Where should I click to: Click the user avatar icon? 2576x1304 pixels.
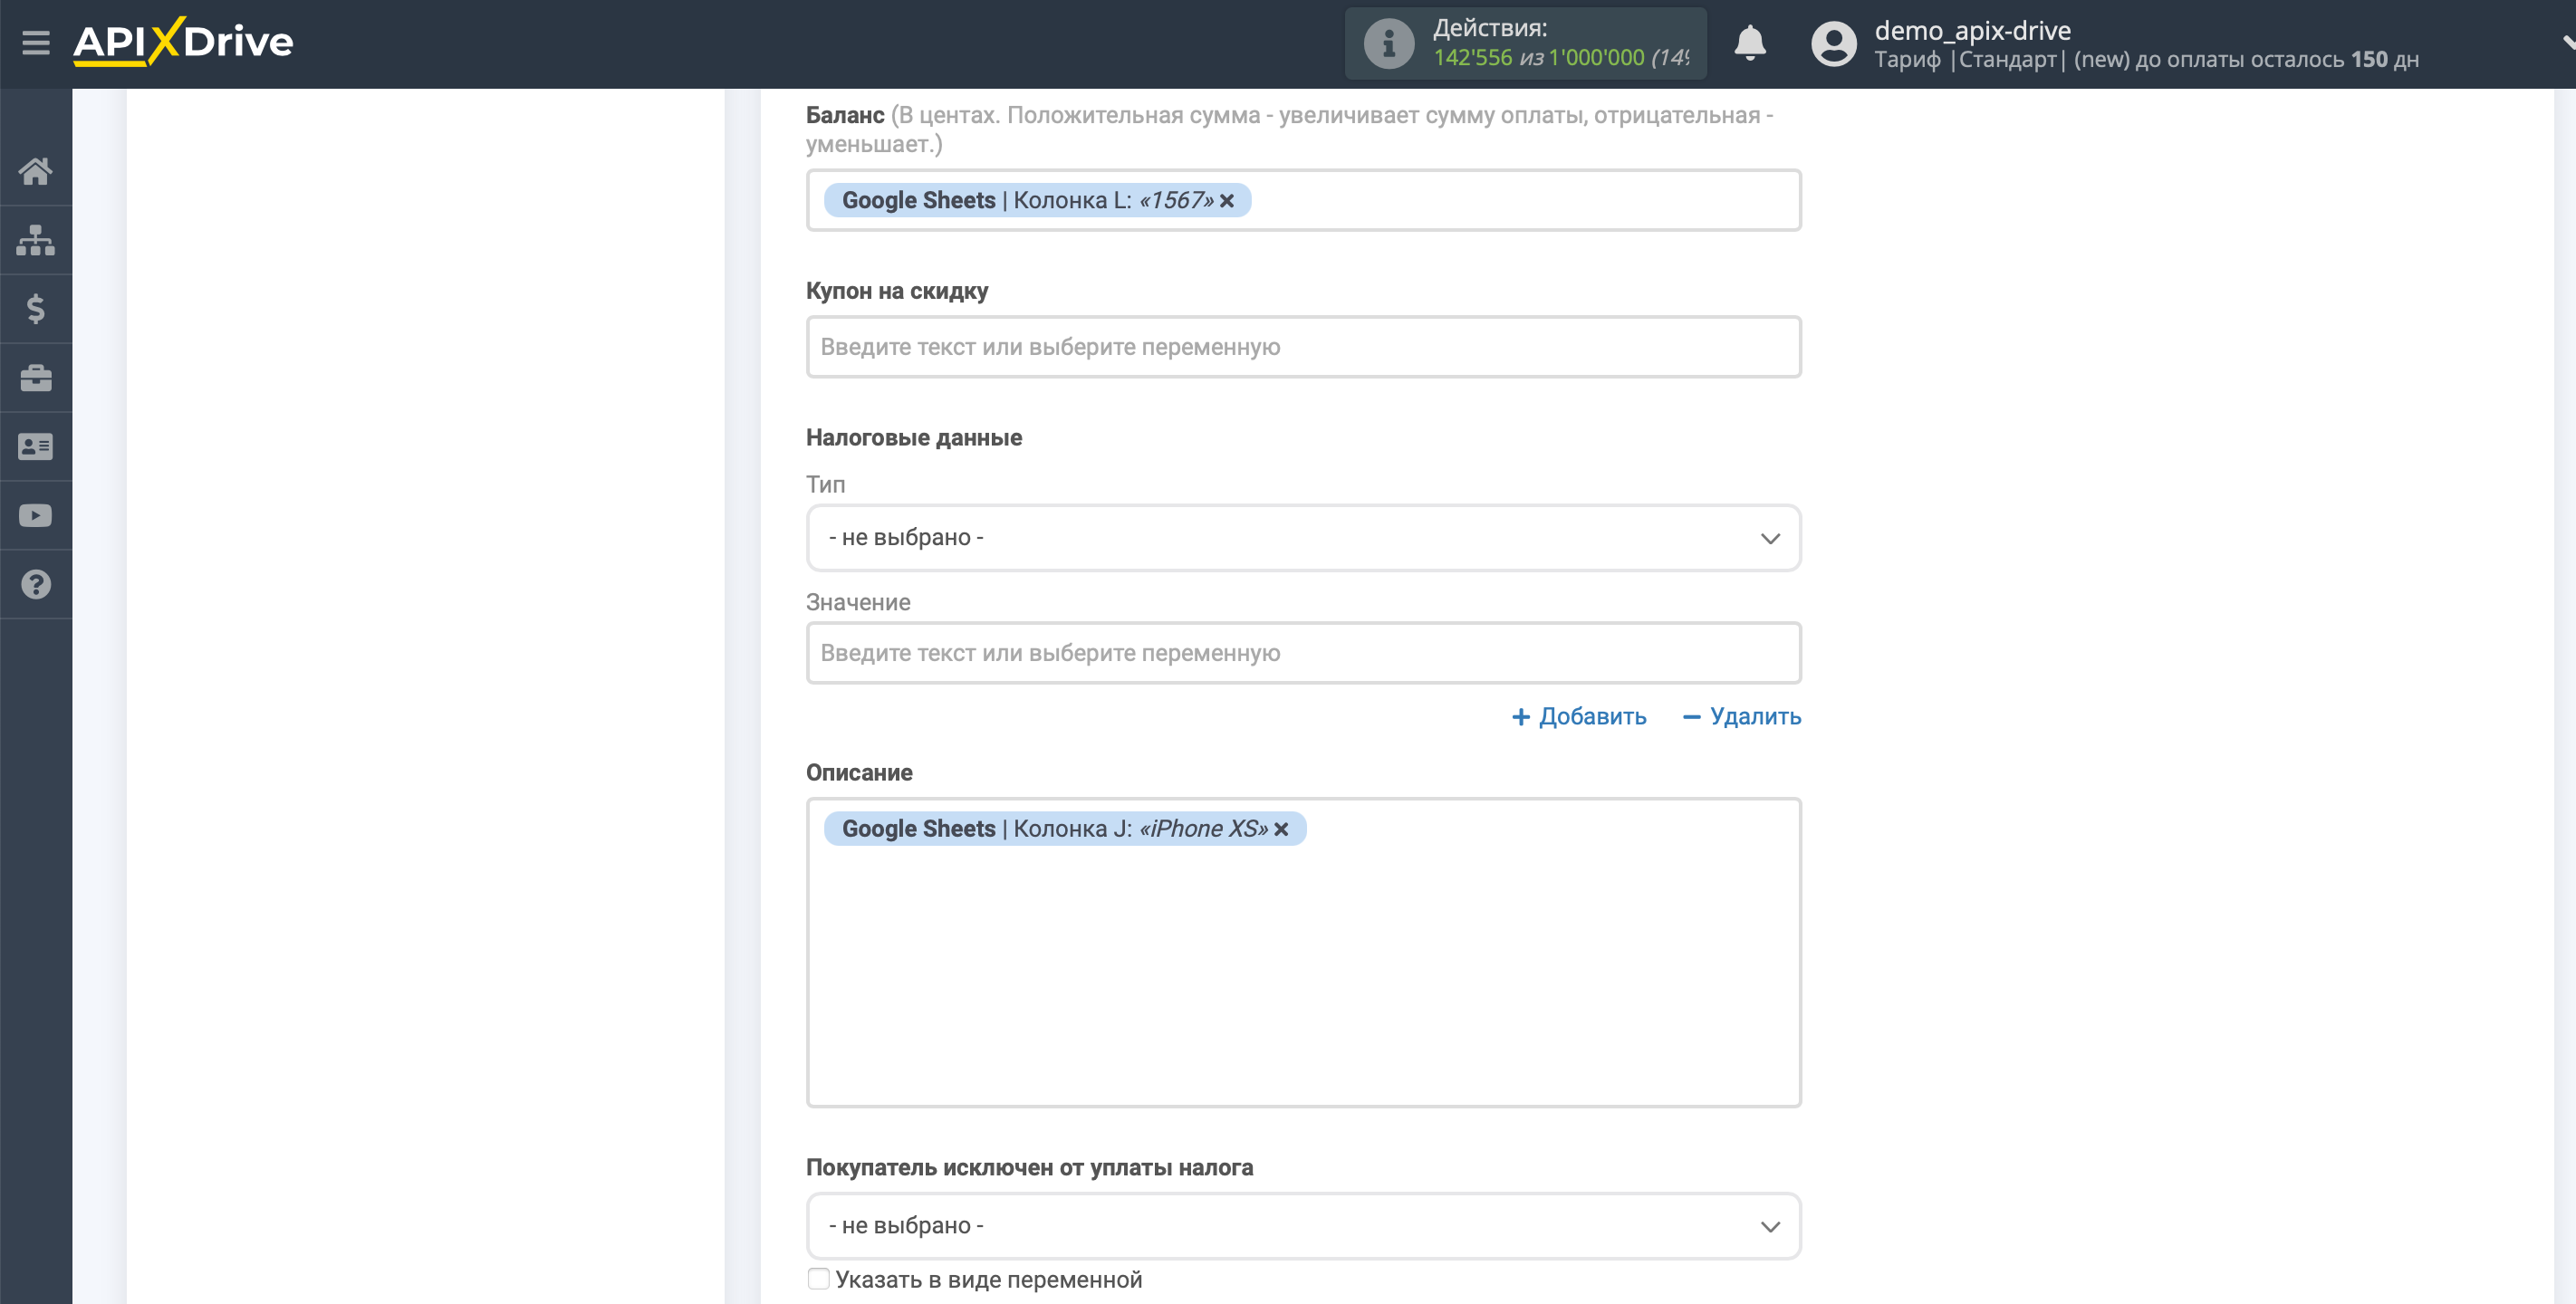click(x=1833, y=43)
